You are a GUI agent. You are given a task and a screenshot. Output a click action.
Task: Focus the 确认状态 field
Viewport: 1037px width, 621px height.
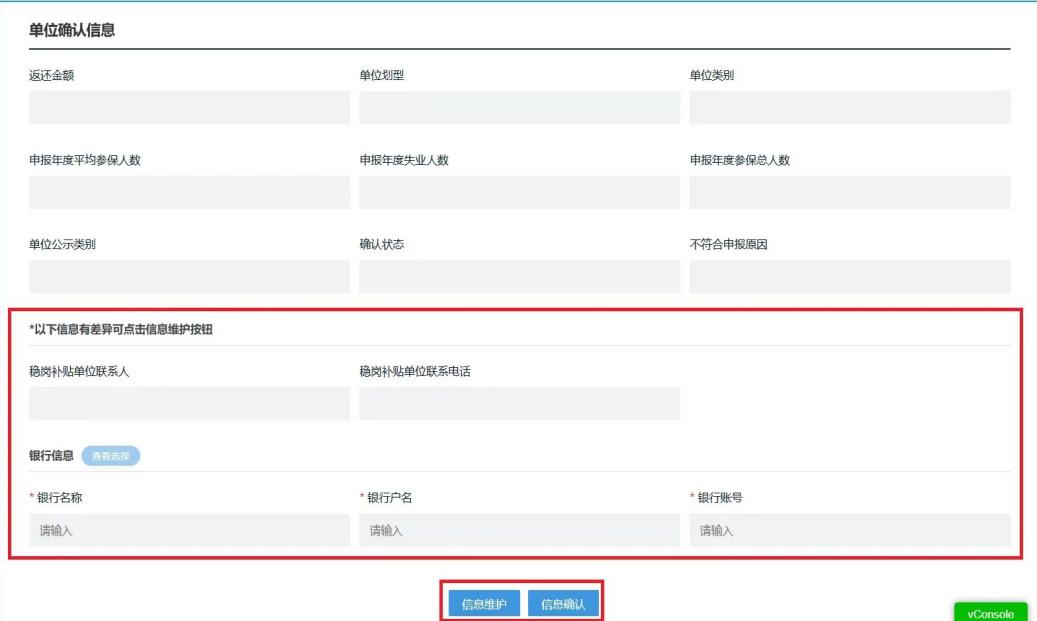519,277
